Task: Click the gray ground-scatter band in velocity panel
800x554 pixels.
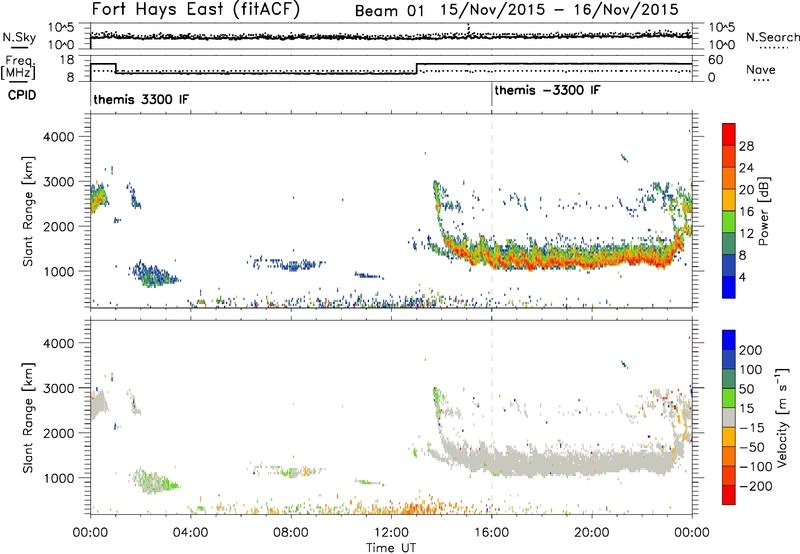Action: tap(561, 462)
